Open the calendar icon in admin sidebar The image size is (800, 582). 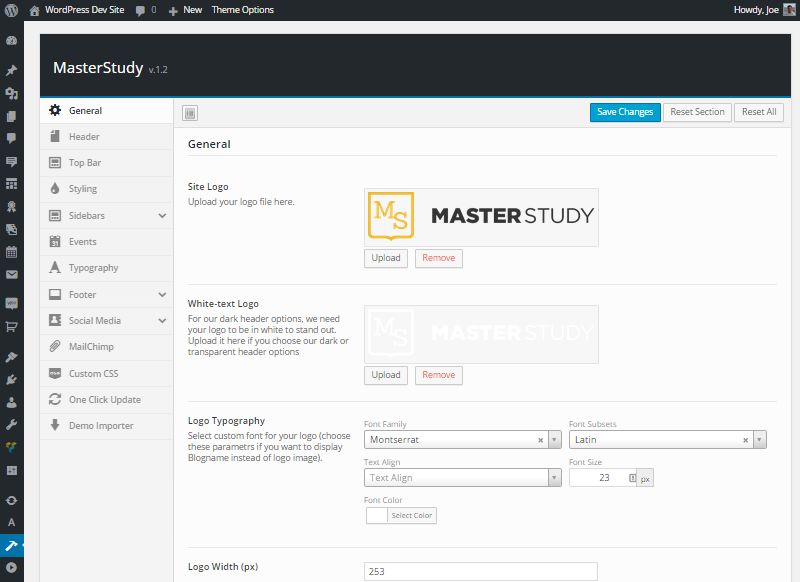click(11, 252)
